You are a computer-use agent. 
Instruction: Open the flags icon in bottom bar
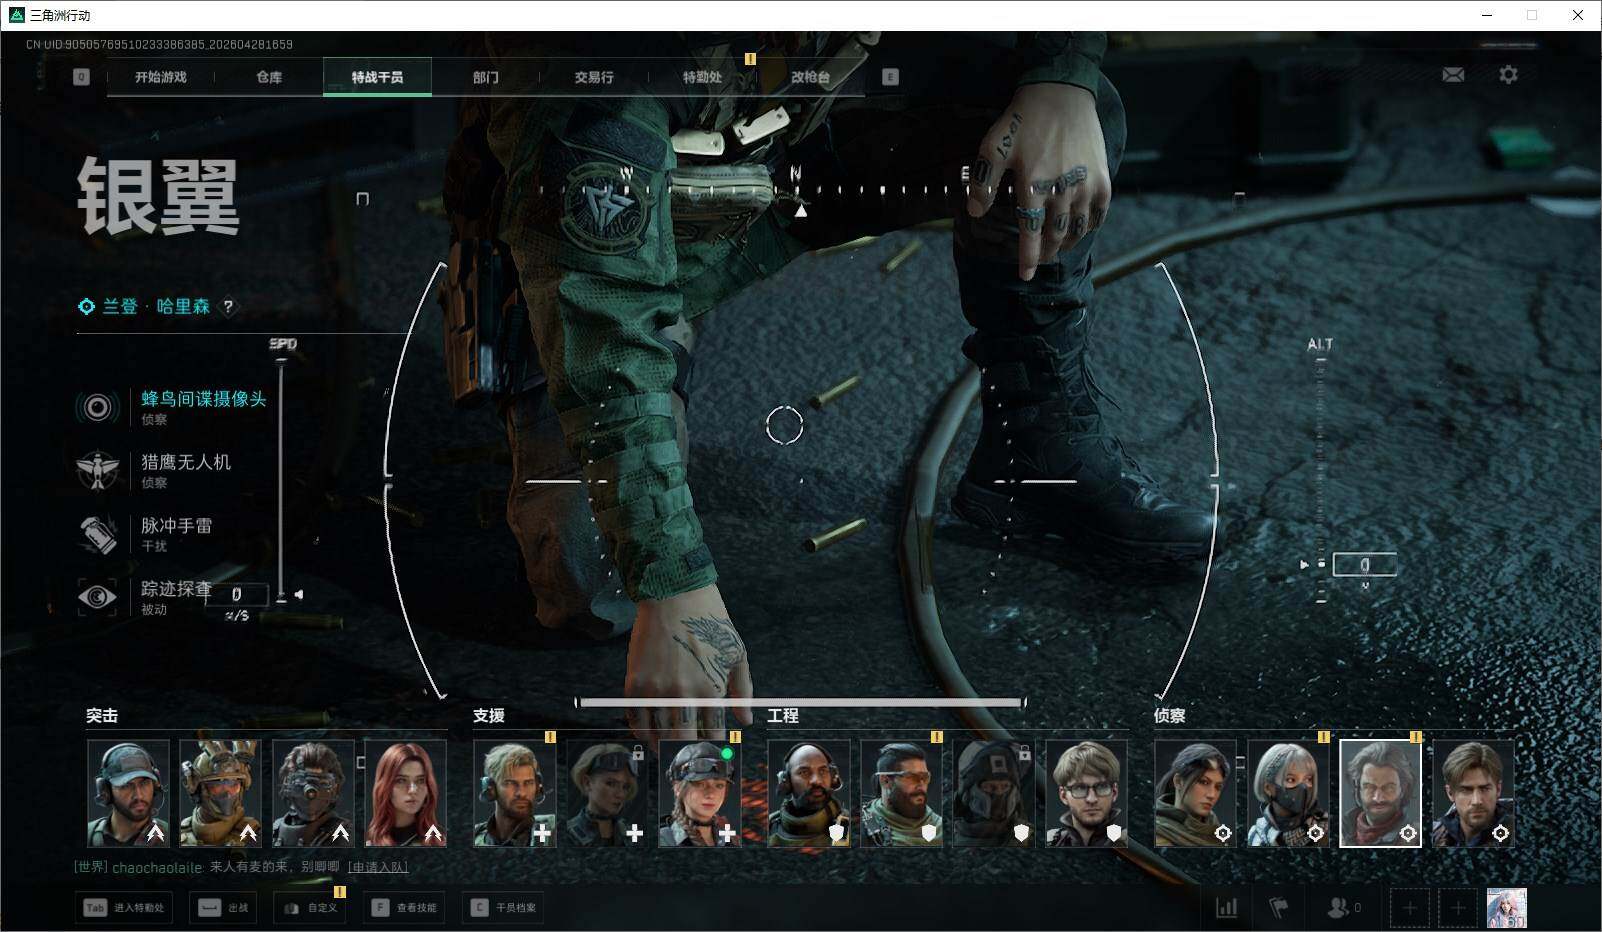pos(1279,908)
